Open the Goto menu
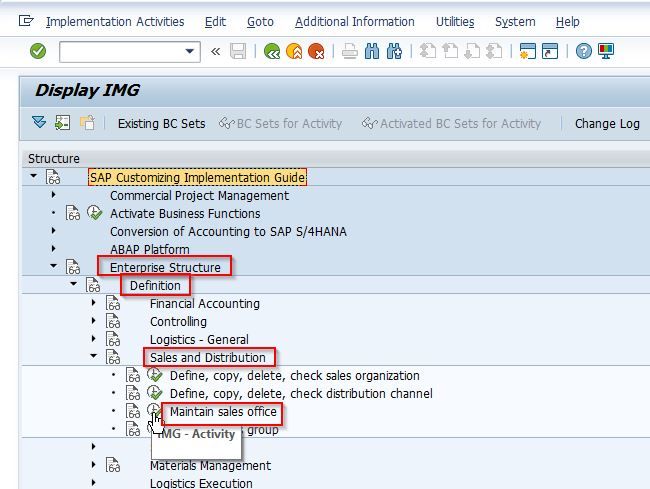This screenshot has height=489, width=650. click(260, 22)
